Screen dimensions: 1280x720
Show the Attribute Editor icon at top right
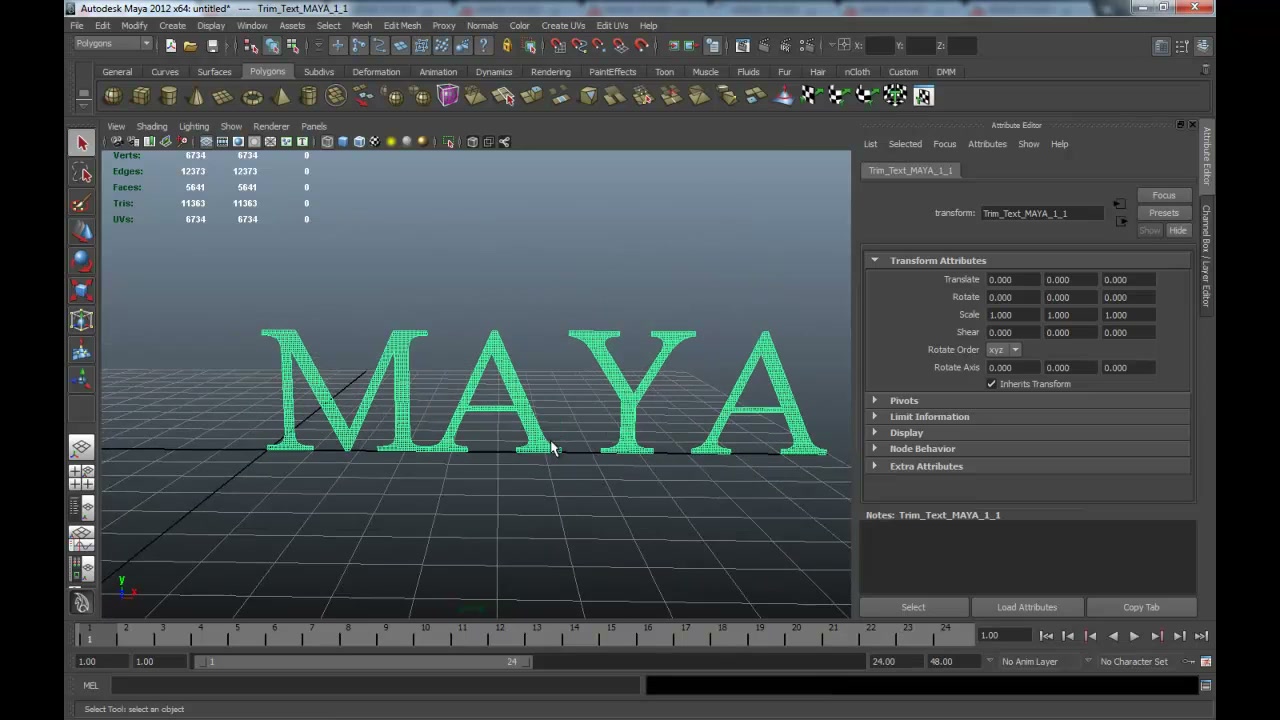[x=1161, y=46]
